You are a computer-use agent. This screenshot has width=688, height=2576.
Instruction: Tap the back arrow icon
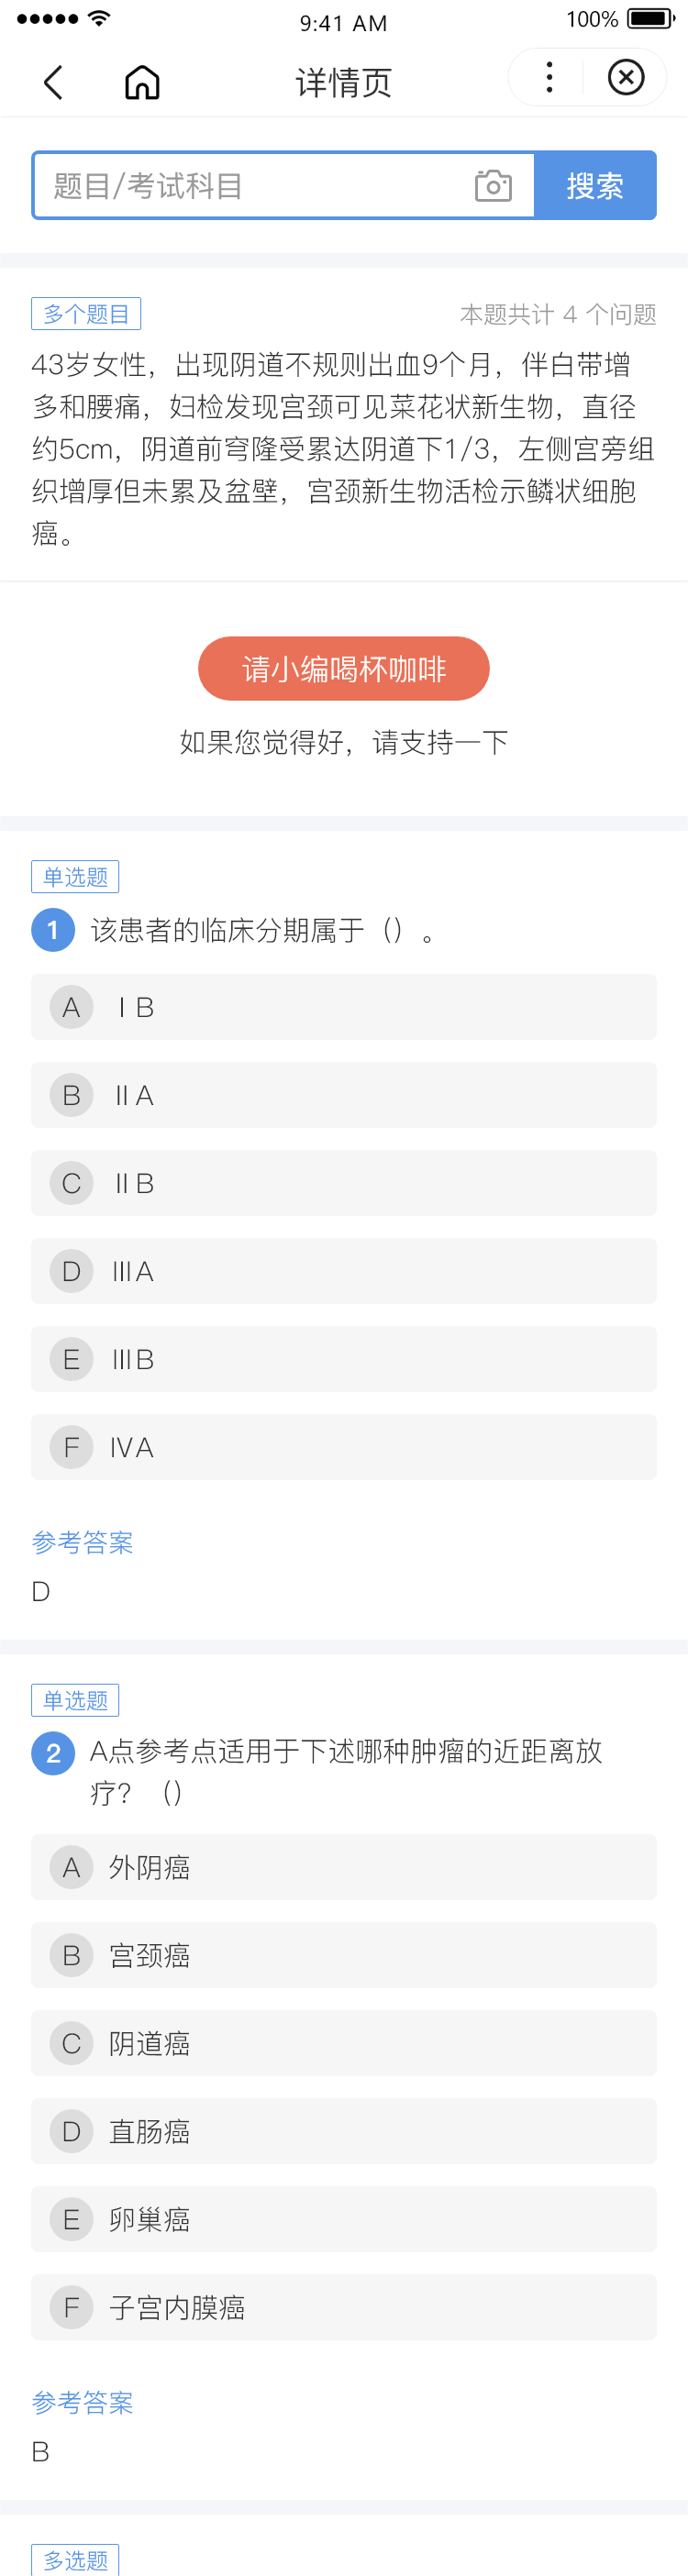[x=54, y=82]
